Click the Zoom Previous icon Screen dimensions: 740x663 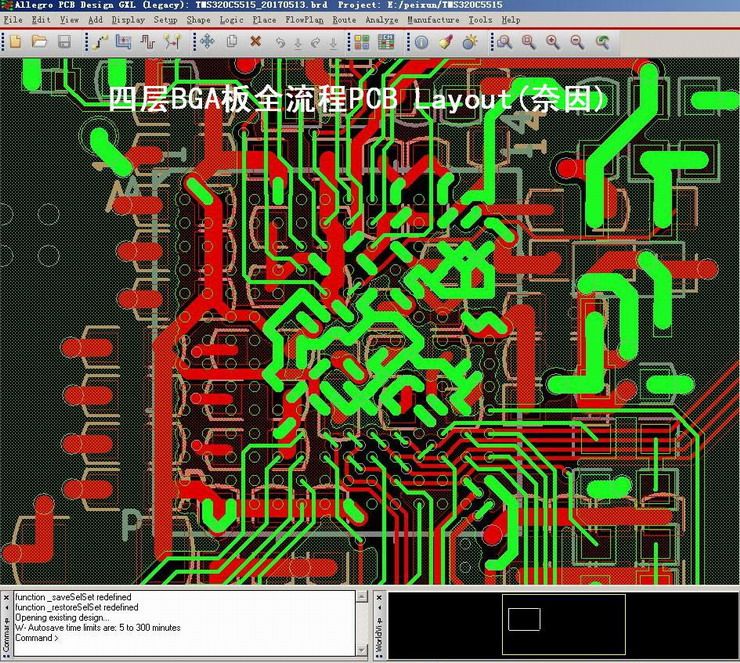click(602, 42)
